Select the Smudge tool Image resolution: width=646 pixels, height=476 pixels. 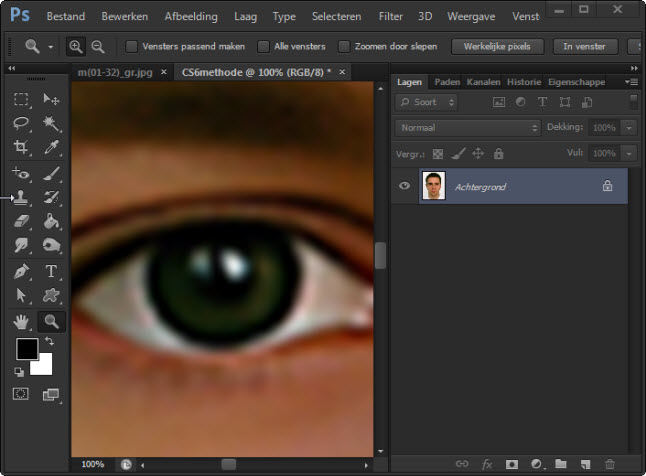pos(21,245)
